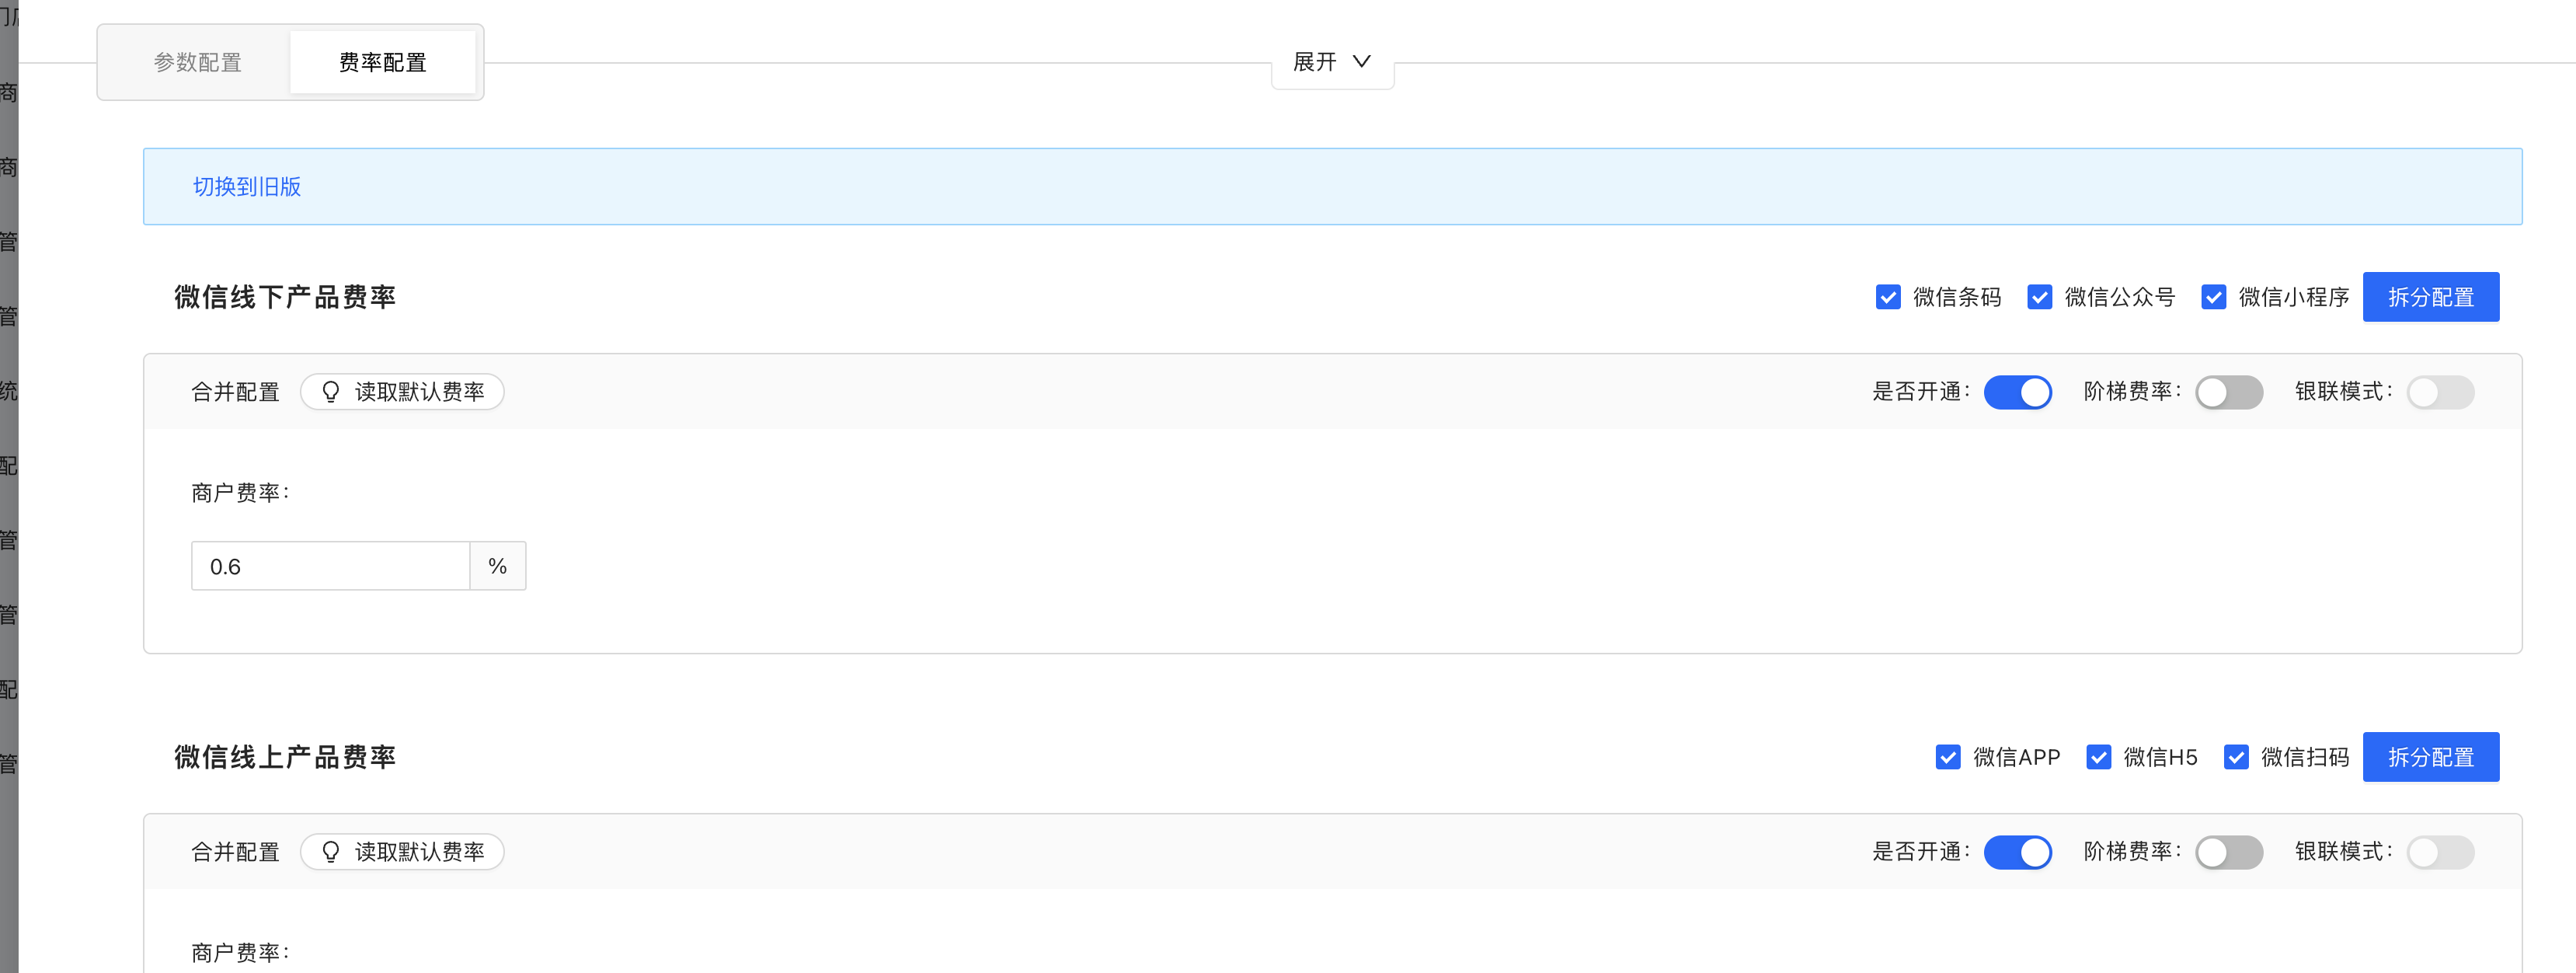
Task: Click 拆分配置 button for 微信线下产品费率
Action: point(2430,297)
